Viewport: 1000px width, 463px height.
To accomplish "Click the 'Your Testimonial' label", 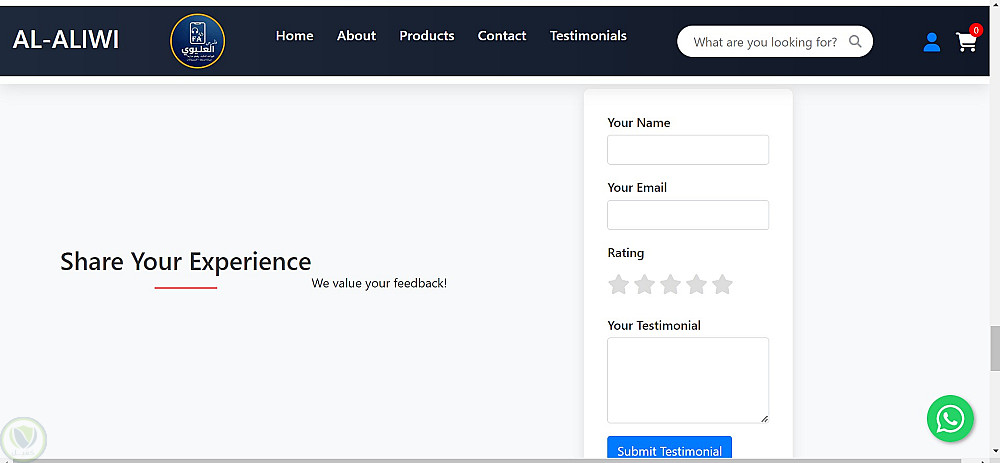I will click(654, 325).
